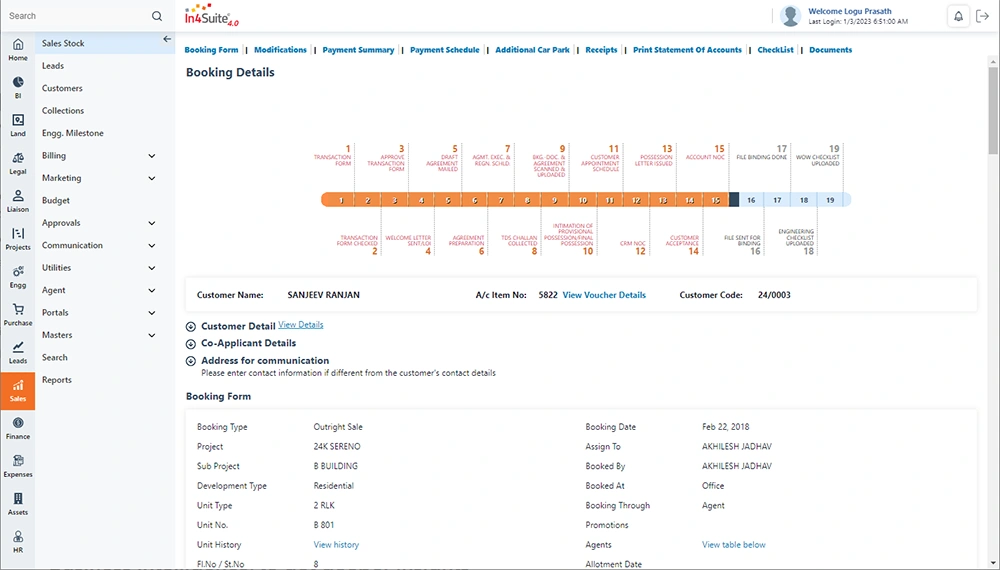Screen dimensions: 1000x570
Task: Expand the Customer Detail section
Action: (x=191, y=327)
